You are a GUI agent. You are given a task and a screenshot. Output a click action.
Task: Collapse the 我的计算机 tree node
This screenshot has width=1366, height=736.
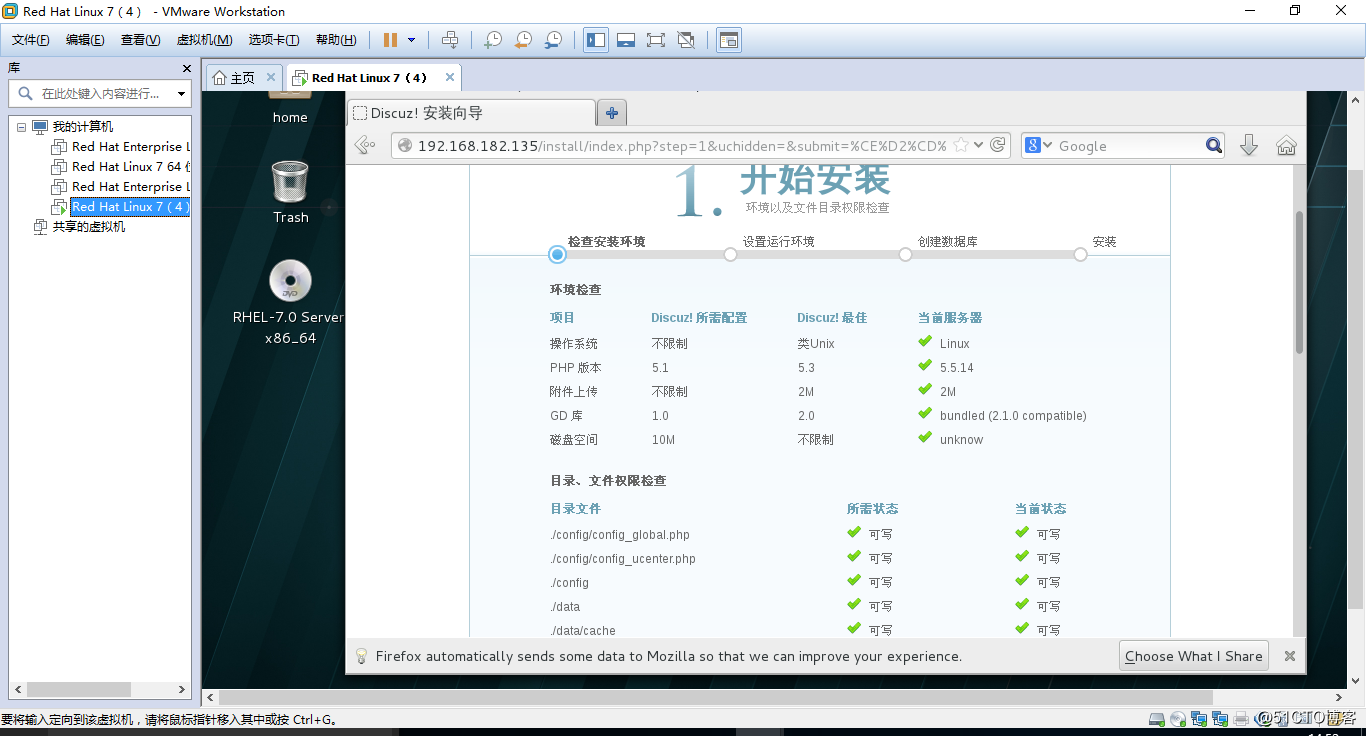(22, 127)
